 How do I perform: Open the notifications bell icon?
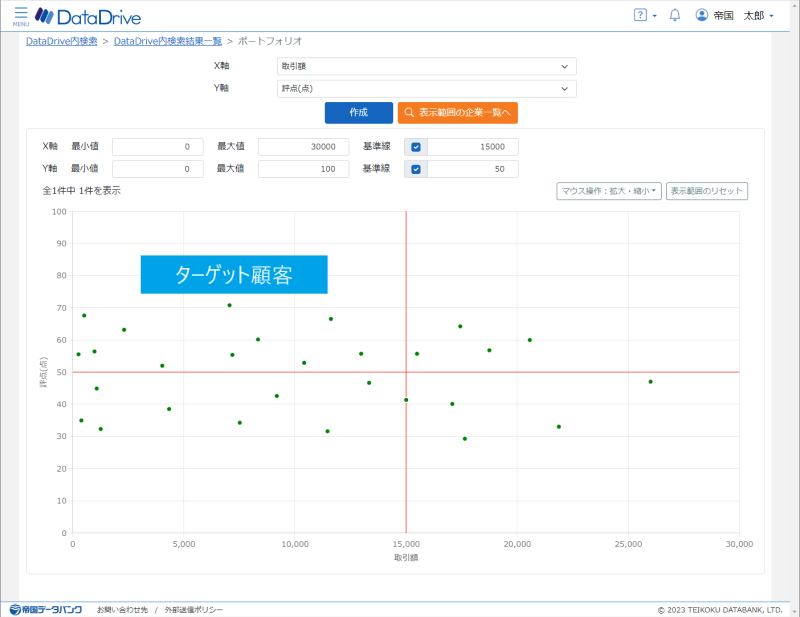[x=674, y=15]
